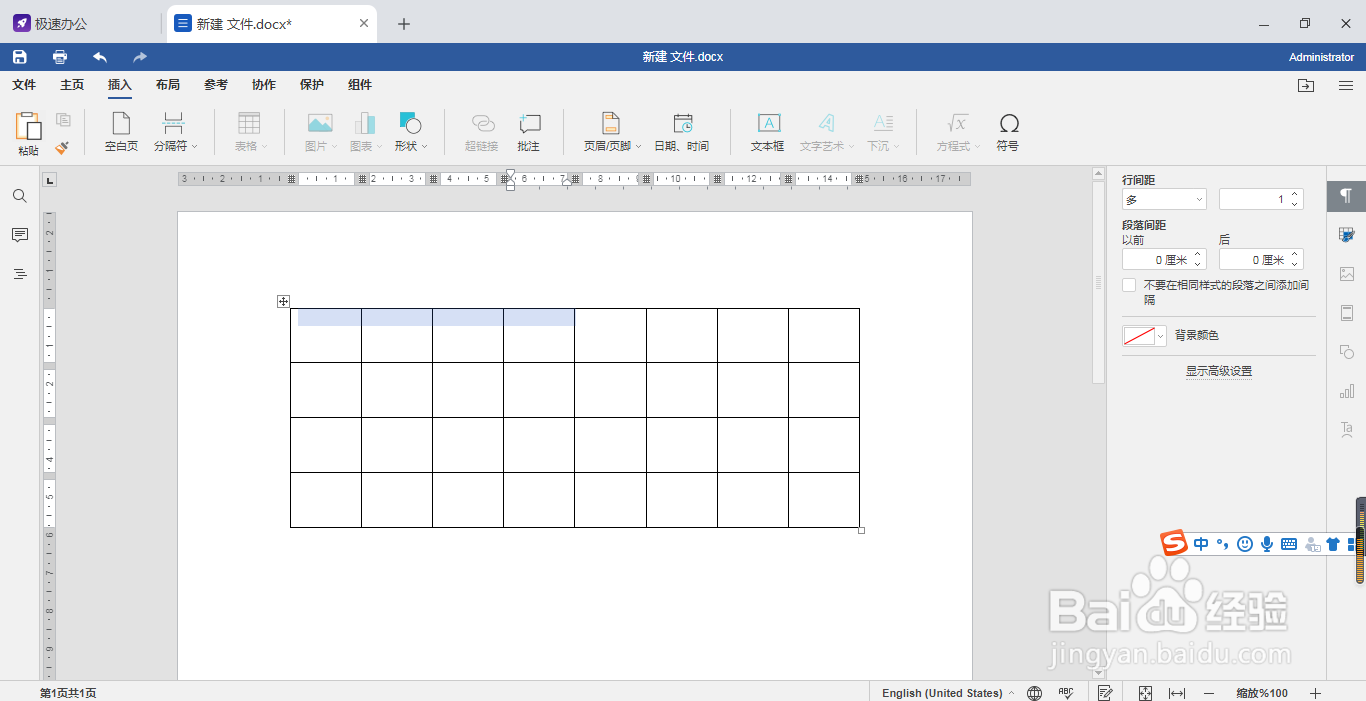1366x701 pixels.
Task: Click the Print icon in title bar
Action: pyautogui.click(x=60, y=57)
